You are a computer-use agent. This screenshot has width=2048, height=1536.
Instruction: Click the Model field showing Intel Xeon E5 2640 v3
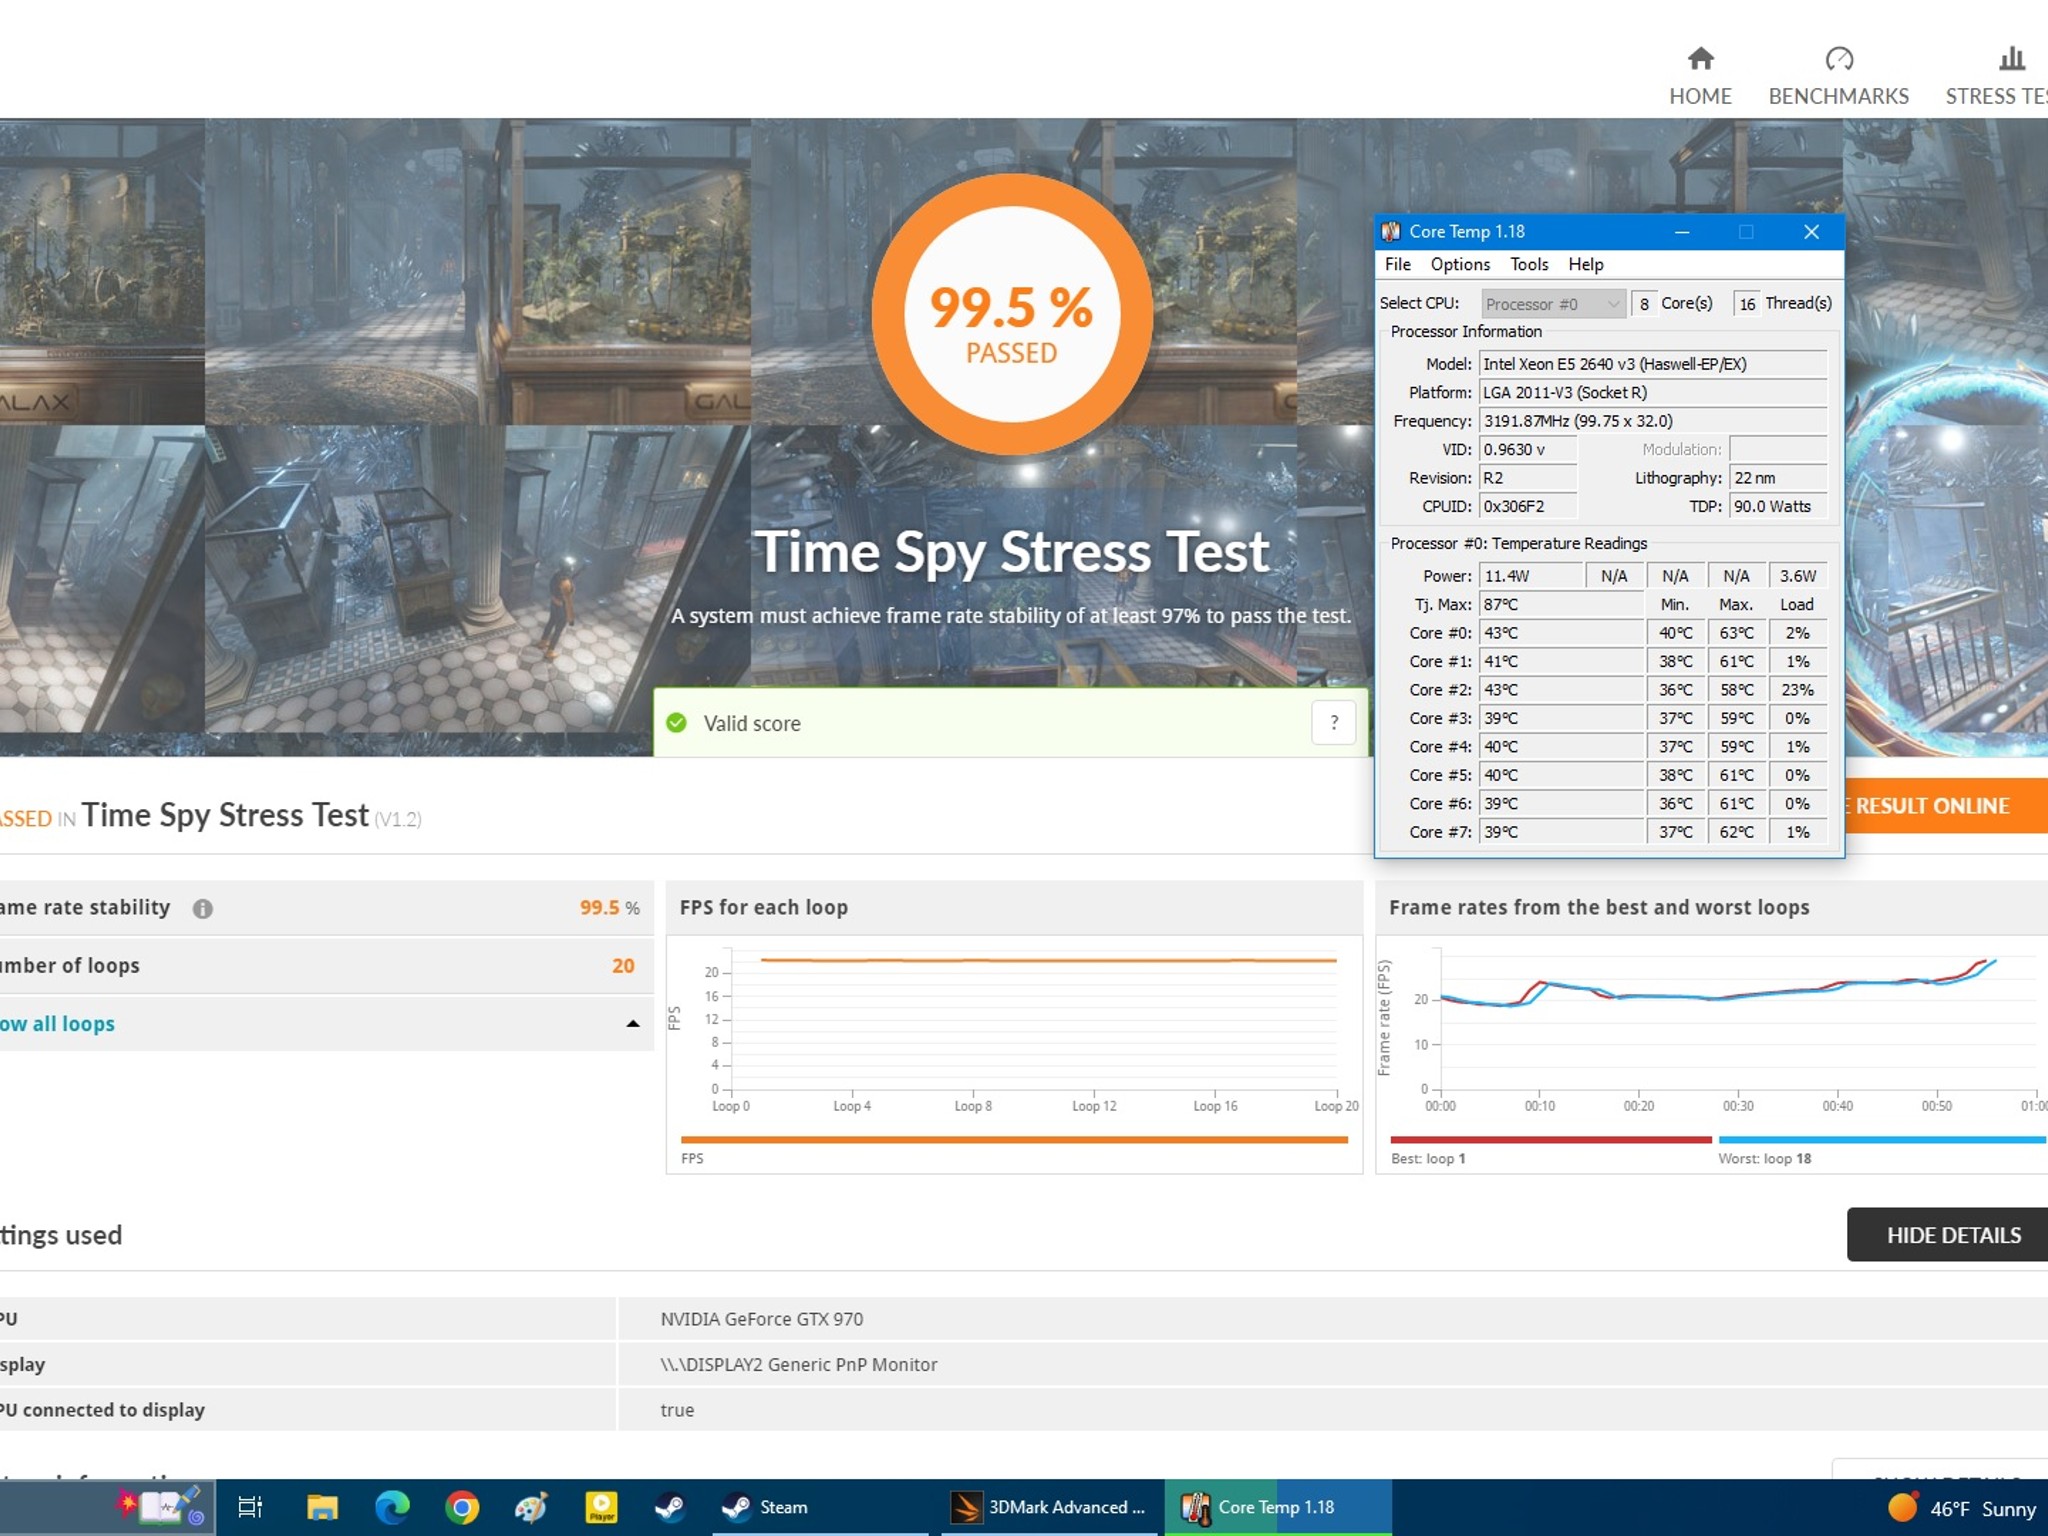pyautogui.click(x=1653, y=364)
